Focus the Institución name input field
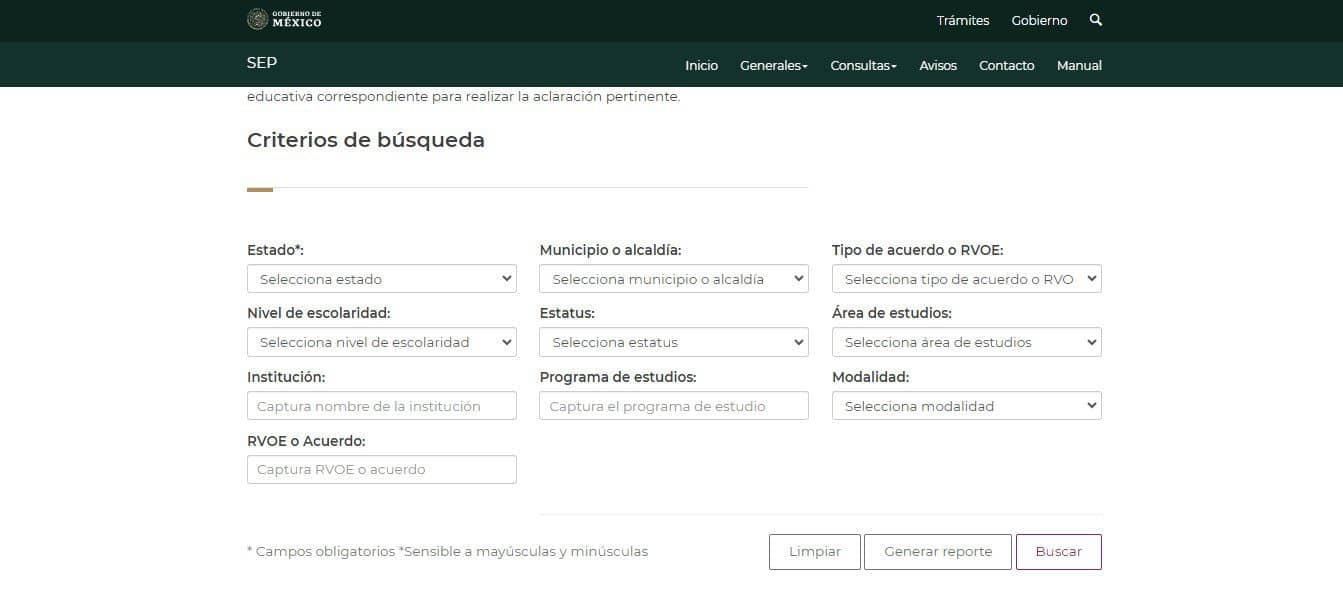The height and width of the screenshot is (597, 1343). tap(382, 406)
